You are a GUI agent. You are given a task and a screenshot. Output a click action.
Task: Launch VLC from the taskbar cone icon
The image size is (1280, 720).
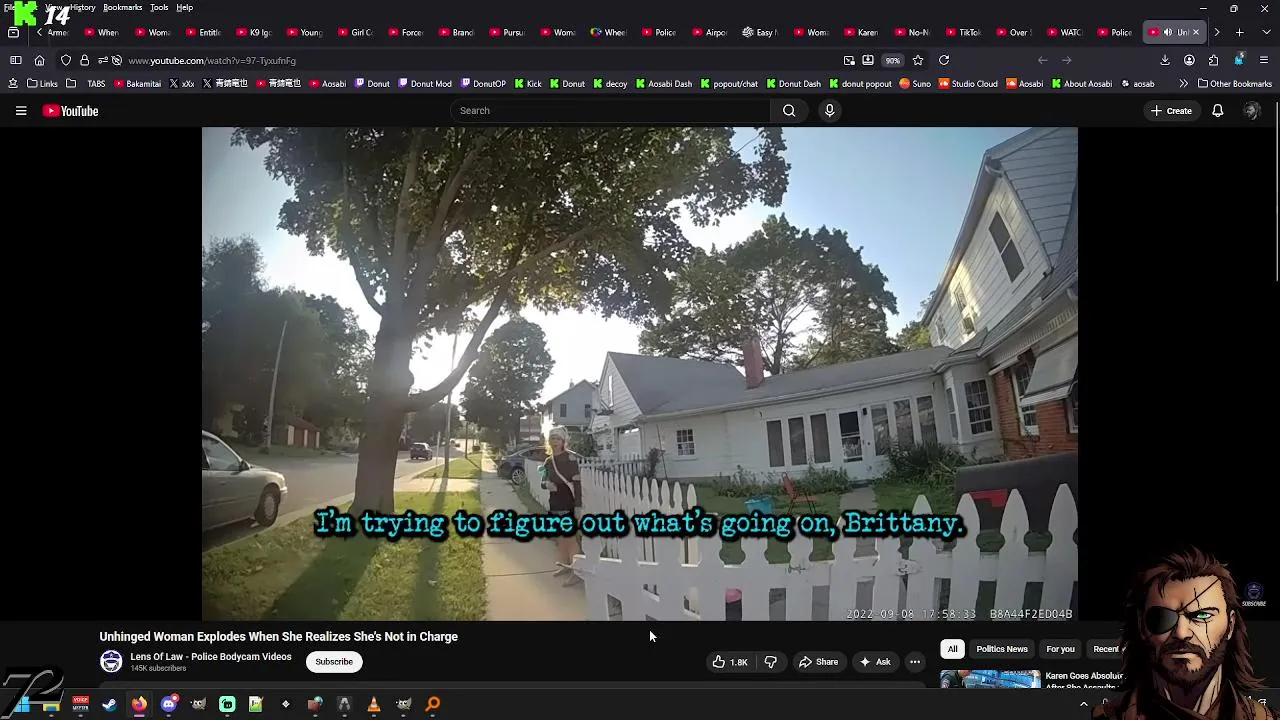374,704
